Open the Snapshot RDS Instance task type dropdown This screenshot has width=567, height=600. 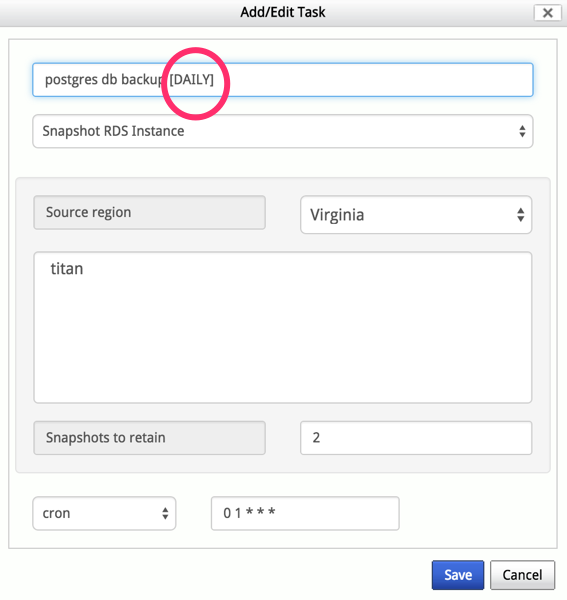coord(283,131)
